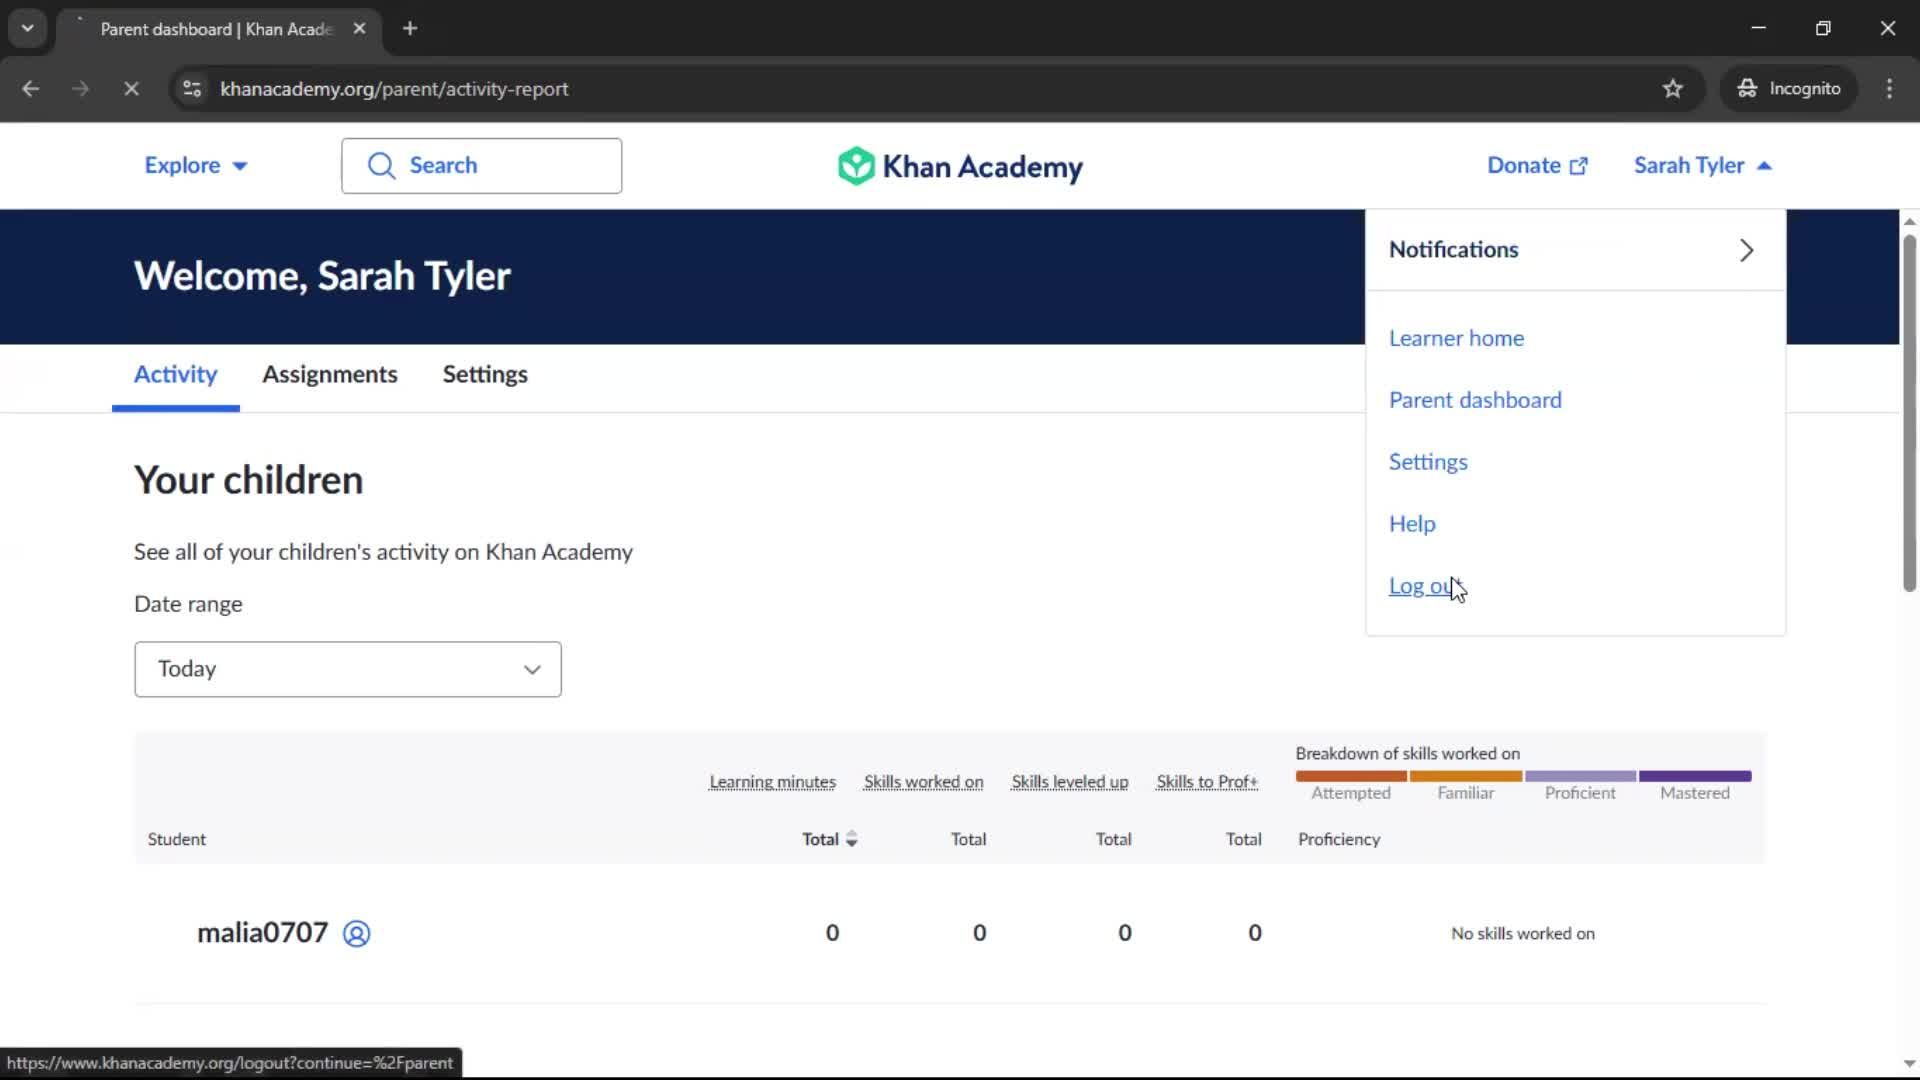Sort by Learning minutes Total arrows
1920x1080 pixels.
point(852,840)
